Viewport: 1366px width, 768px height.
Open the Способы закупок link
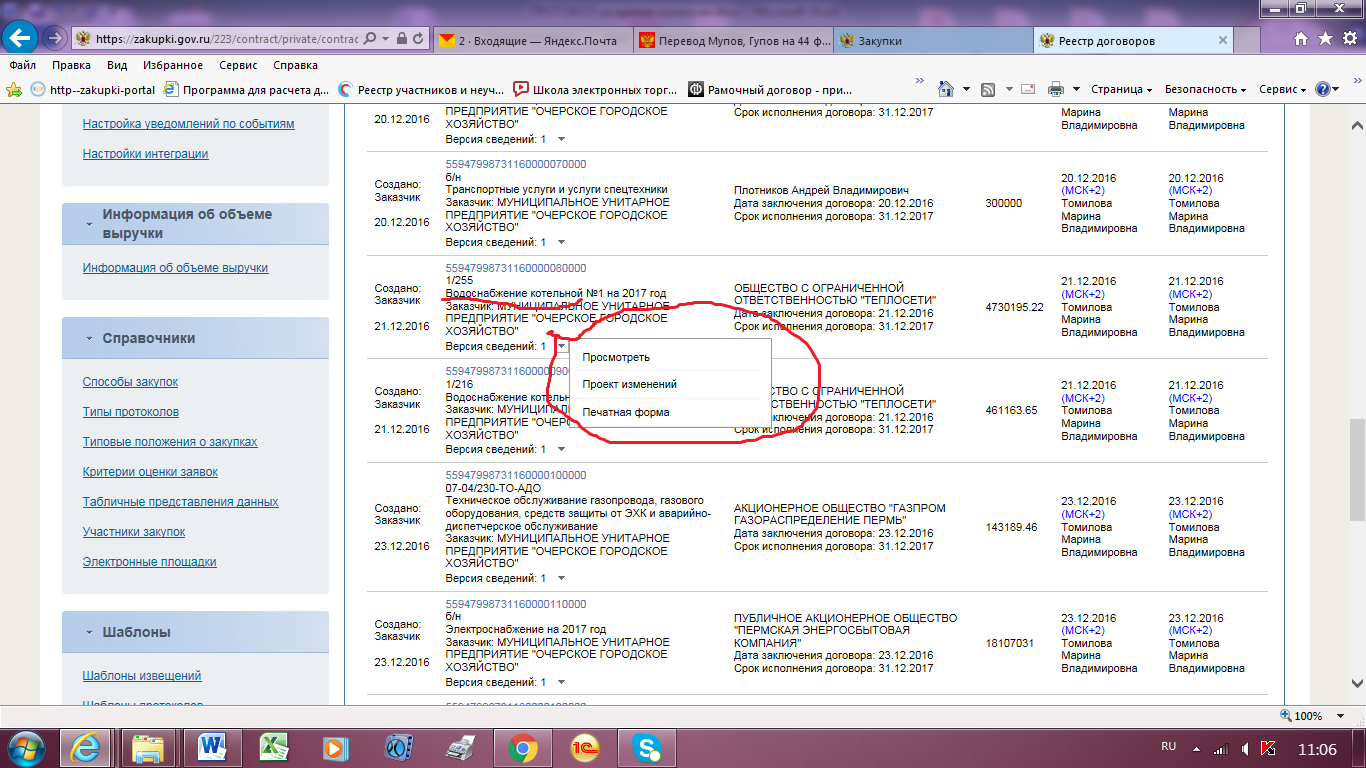[130, 382]
